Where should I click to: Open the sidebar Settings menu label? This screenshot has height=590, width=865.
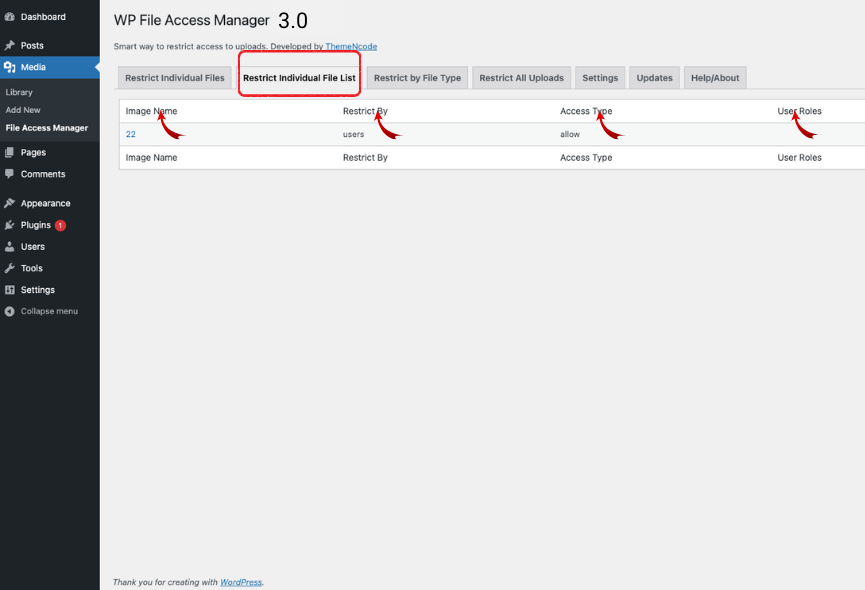(x=38, y=289)
